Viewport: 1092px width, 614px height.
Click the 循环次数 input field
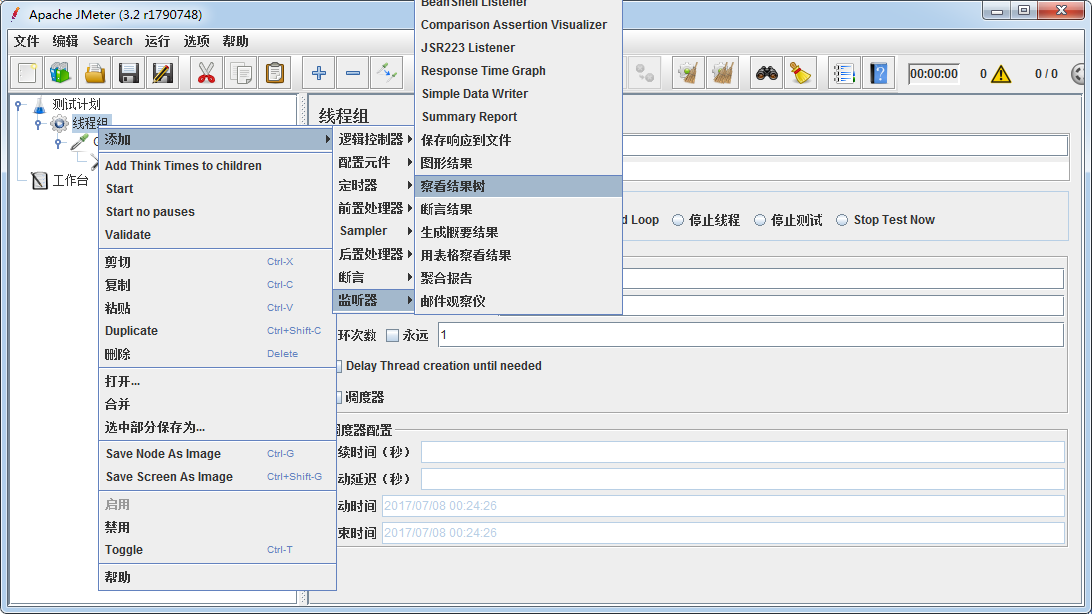point(751,335)
